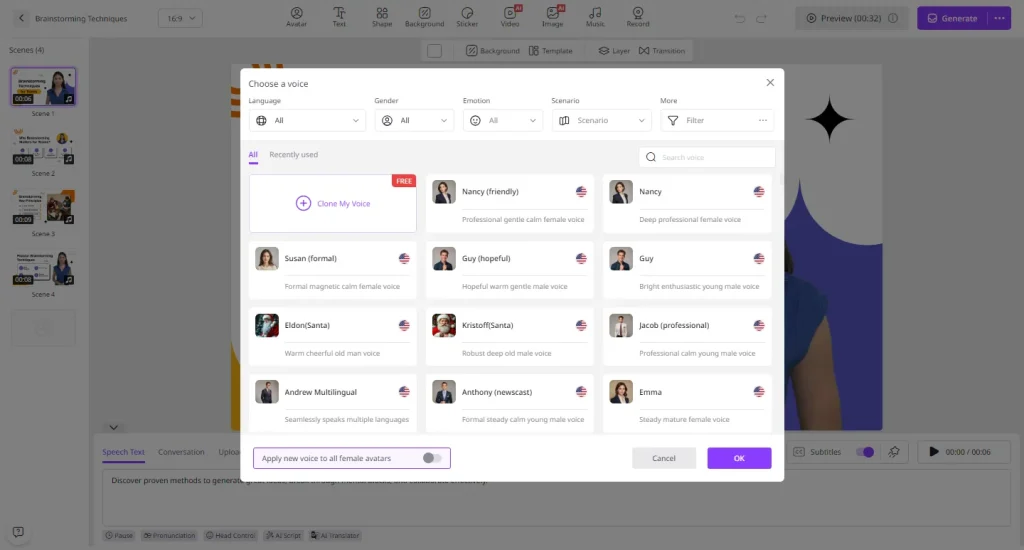1024x550 pixels.
Task: Open Generate more options ellipsis
Action: [x=999, y=18]
